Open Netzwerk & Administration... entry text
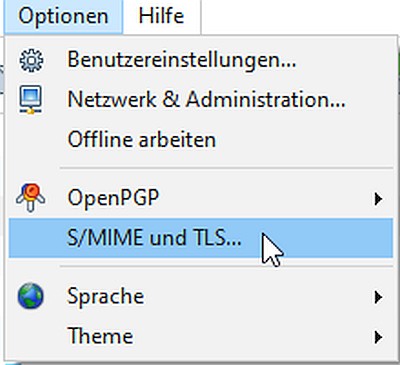This screenshot has width=400, height=365. pyautogui.click(x=206, y=100)
